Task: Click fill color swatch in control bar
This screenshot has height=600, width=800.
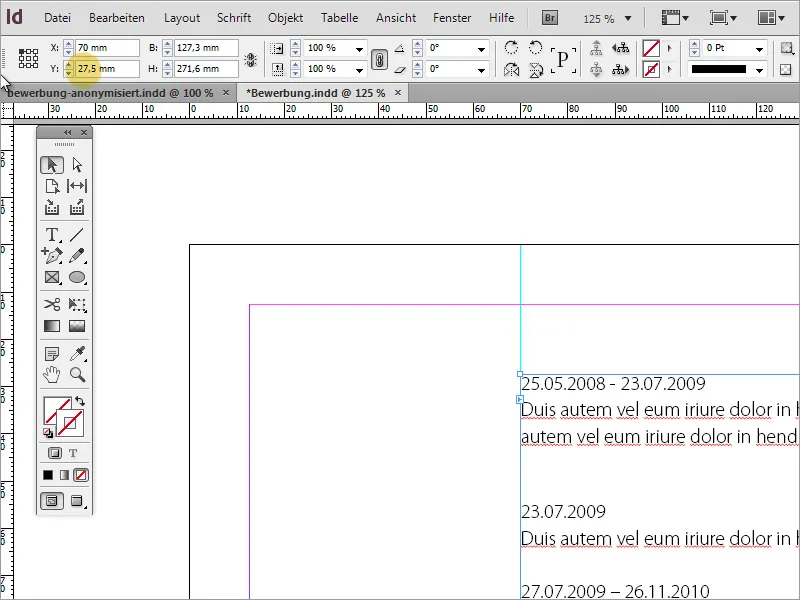Action: click(x=651, y=48)
